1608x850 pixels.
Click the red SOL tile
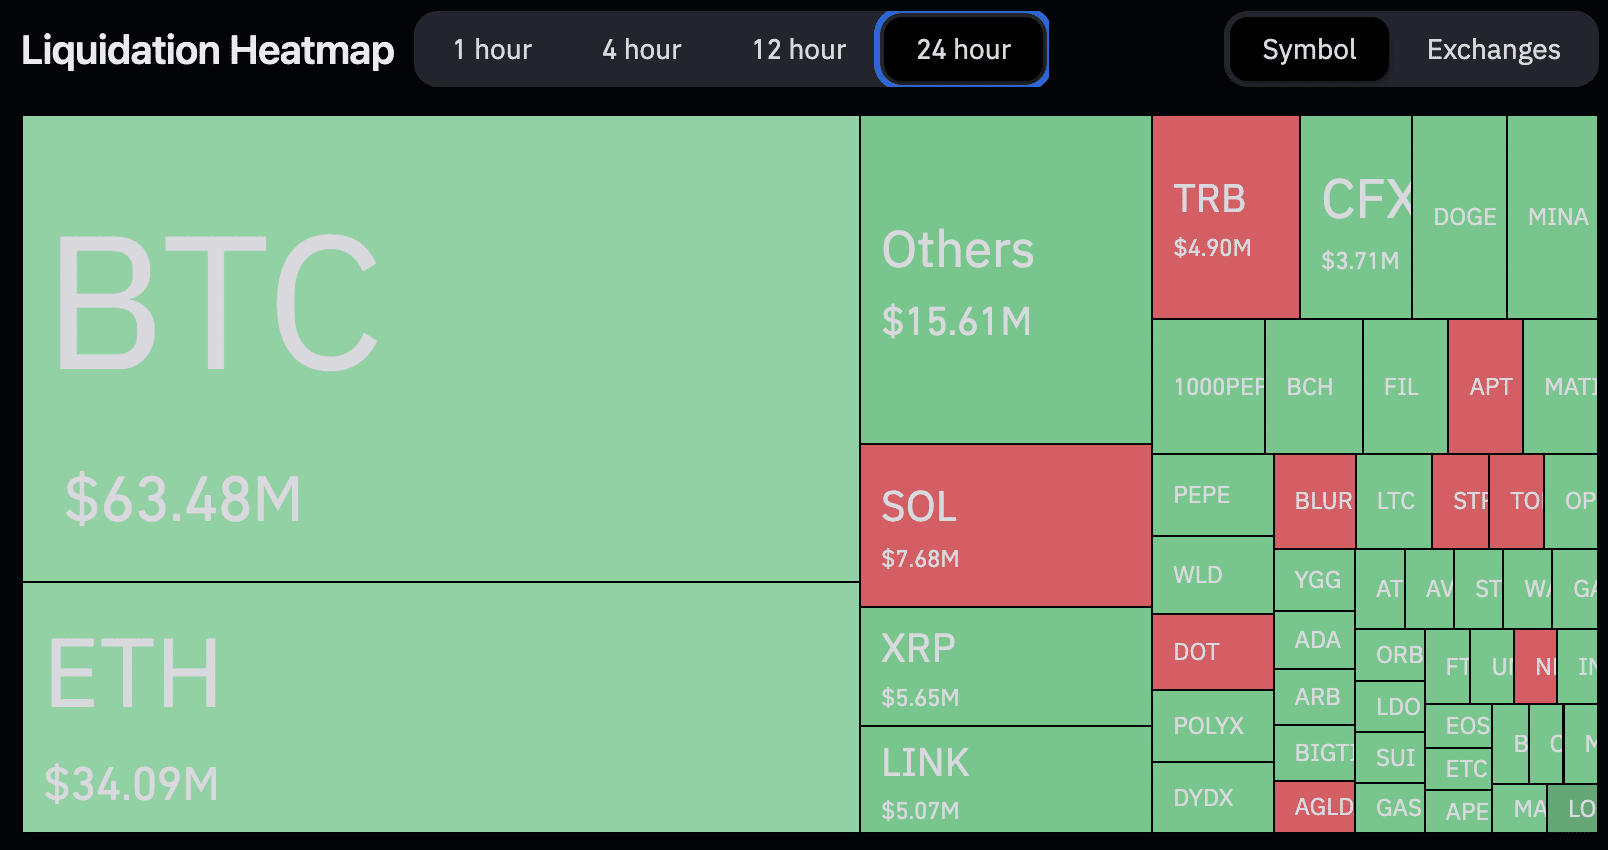(1005, 526)
